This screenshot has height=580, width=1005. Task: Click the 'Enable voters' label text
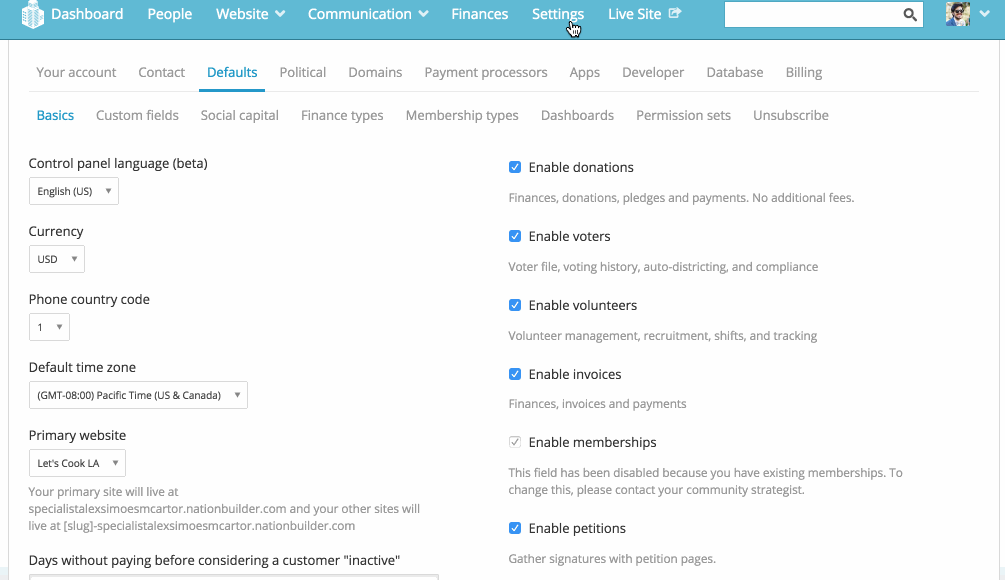pos(569,236)
